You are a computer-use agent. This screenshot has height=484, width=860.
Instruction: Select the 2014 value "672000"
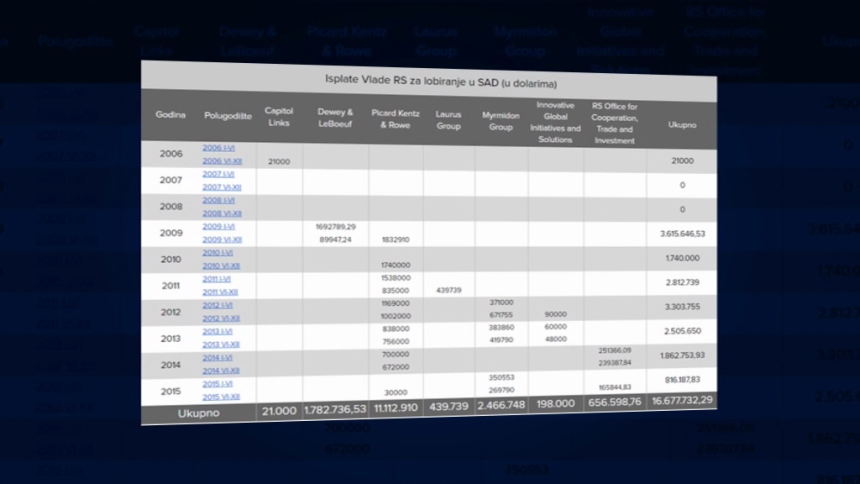pyautogui.click(x=396, y=367)
